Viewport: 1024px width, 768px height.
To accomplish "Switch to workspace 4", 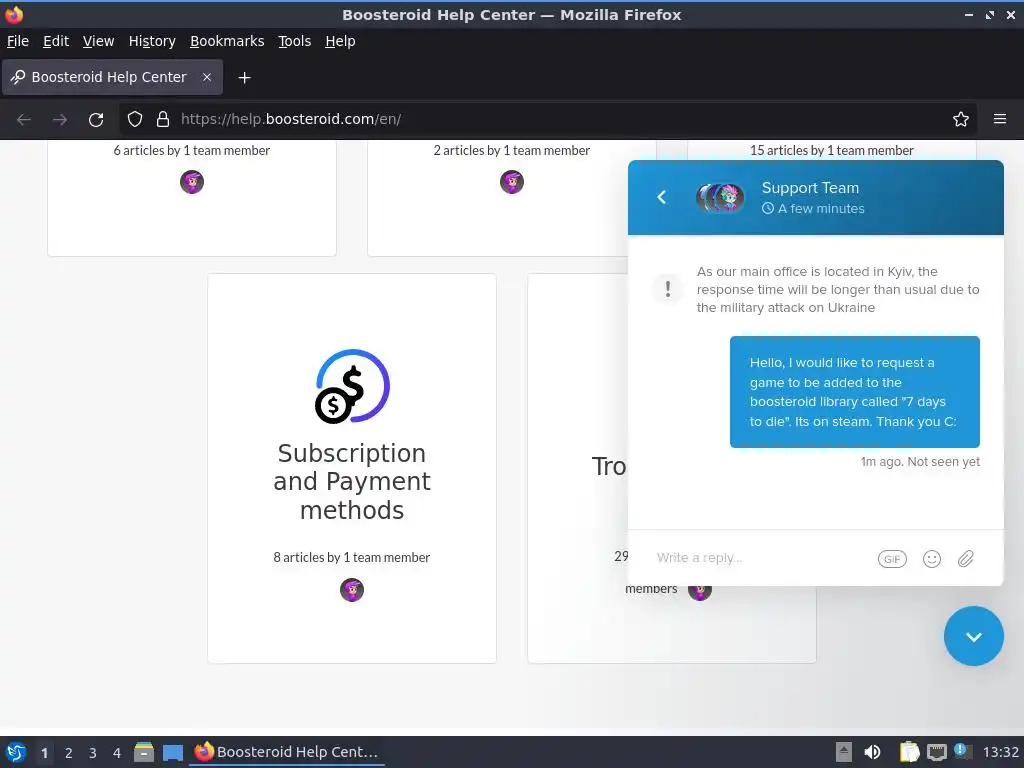I will click(x=117, y=753).
